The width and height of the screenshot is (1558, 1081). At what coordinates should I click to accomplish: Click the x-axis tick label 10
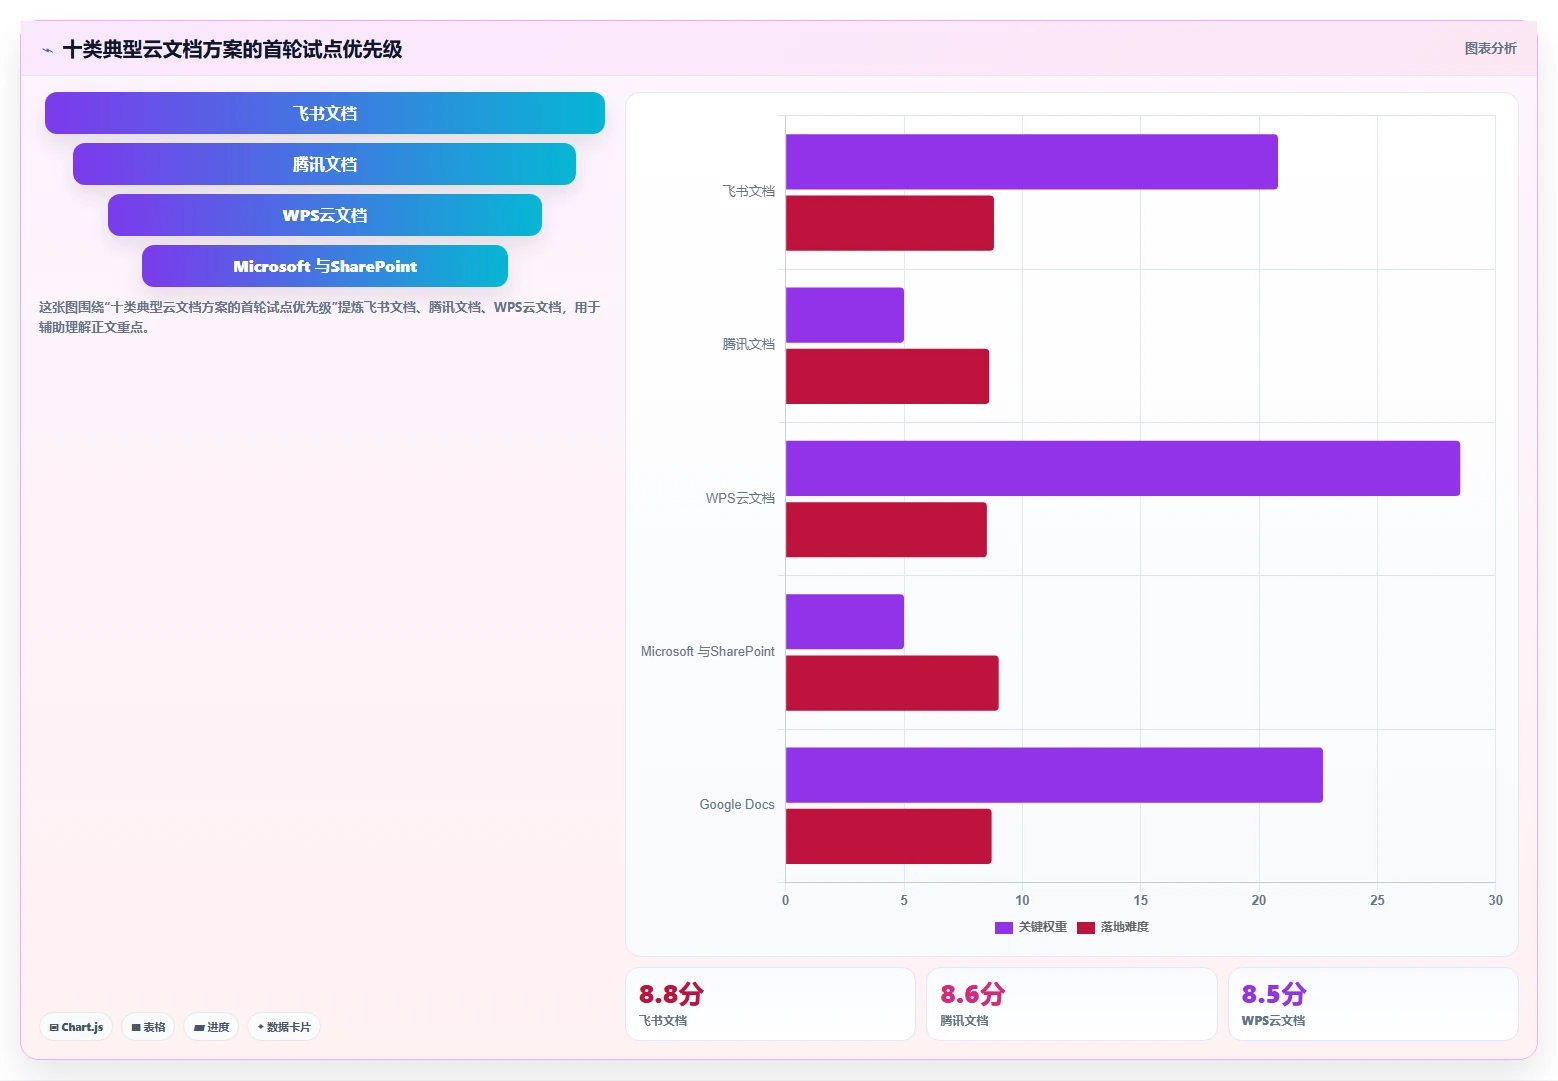pos(1022,900)
